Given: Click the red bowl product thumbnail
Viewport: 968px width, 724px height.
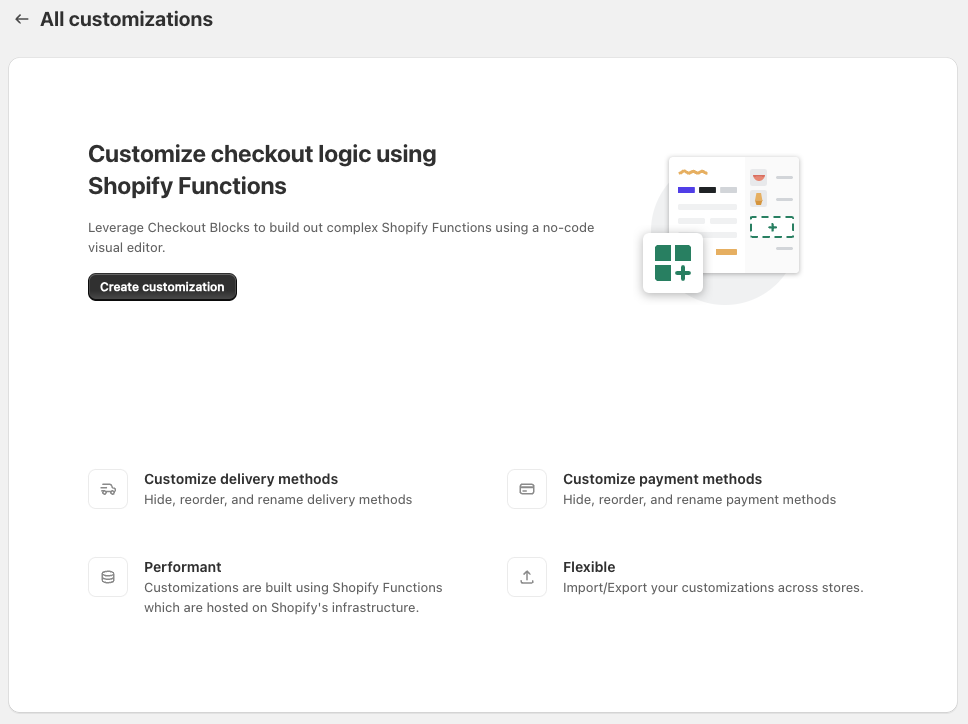Looking at the screenshot, I should click(x=759, y=177).
